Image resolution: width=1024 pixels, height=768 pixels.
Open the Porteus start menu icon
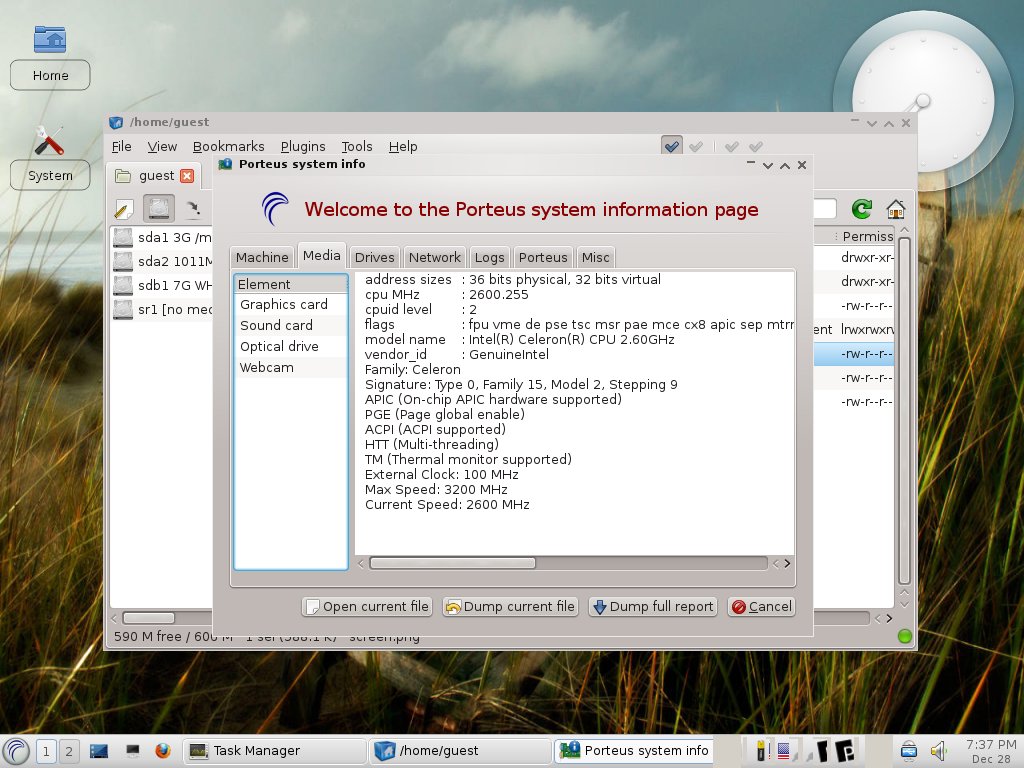[x=16, y=751]
